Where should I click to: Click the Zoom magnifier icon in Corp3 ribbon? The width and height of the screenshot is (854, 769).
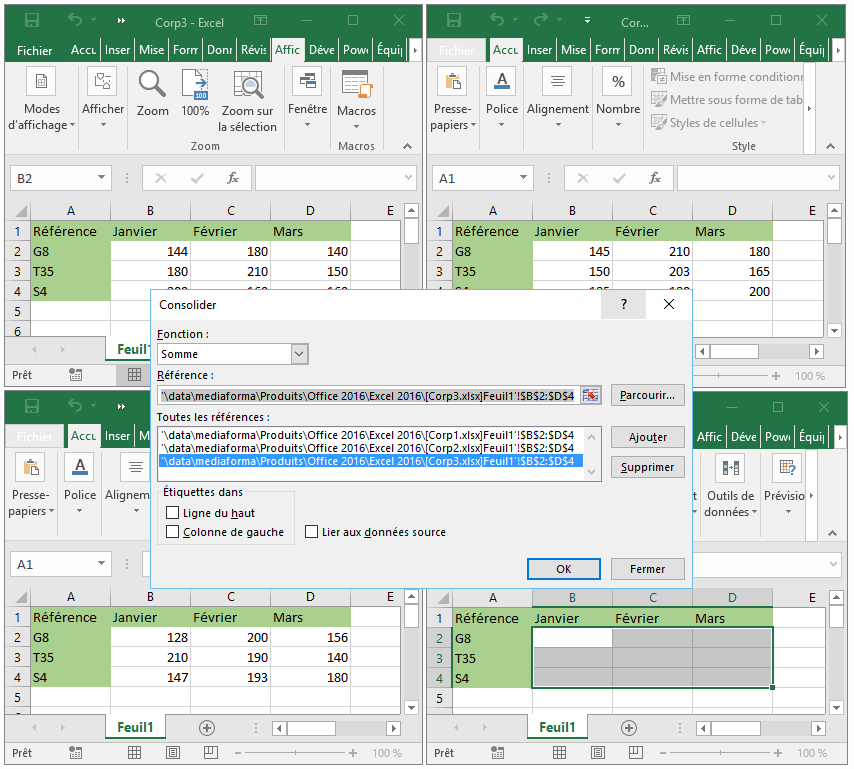pyautogui.click(x=152, y=84)
